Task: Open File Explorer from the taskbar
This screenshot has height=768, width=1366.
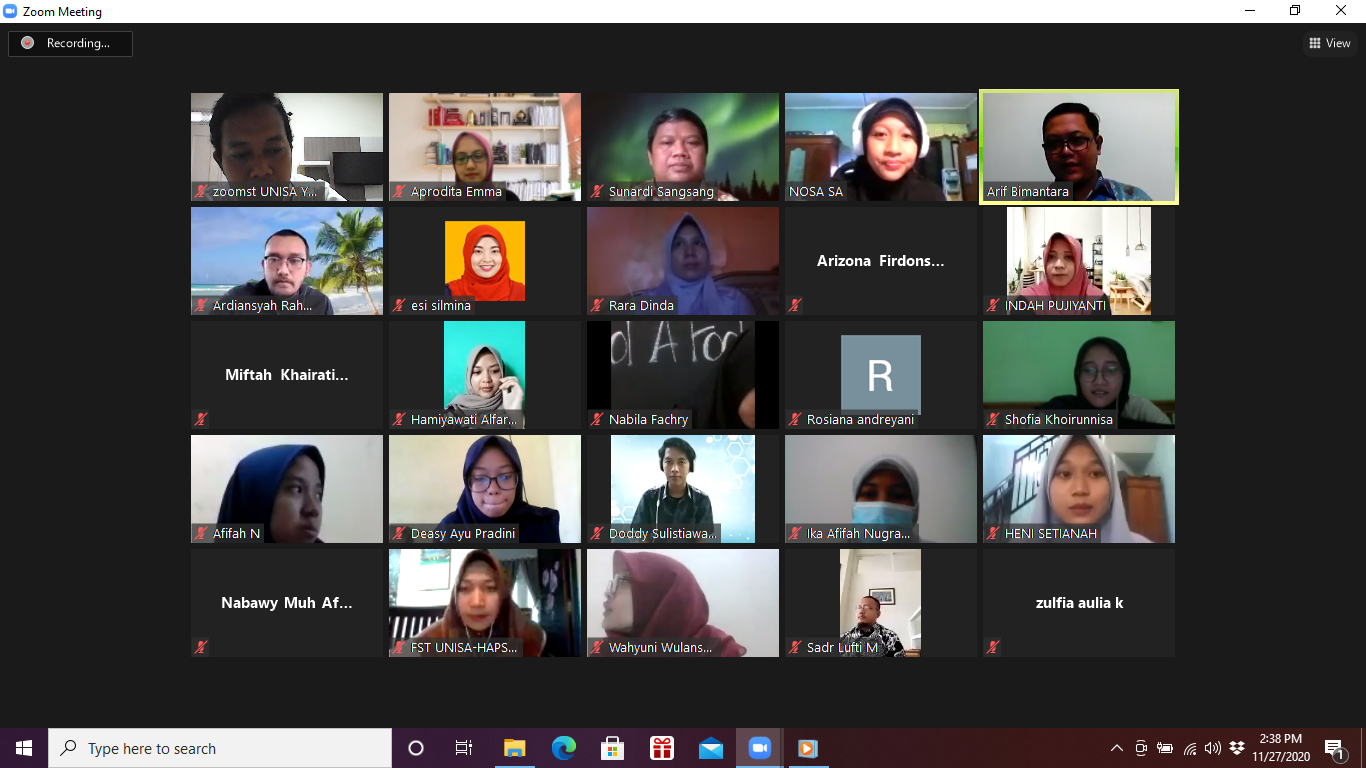Action: (515, 748)
